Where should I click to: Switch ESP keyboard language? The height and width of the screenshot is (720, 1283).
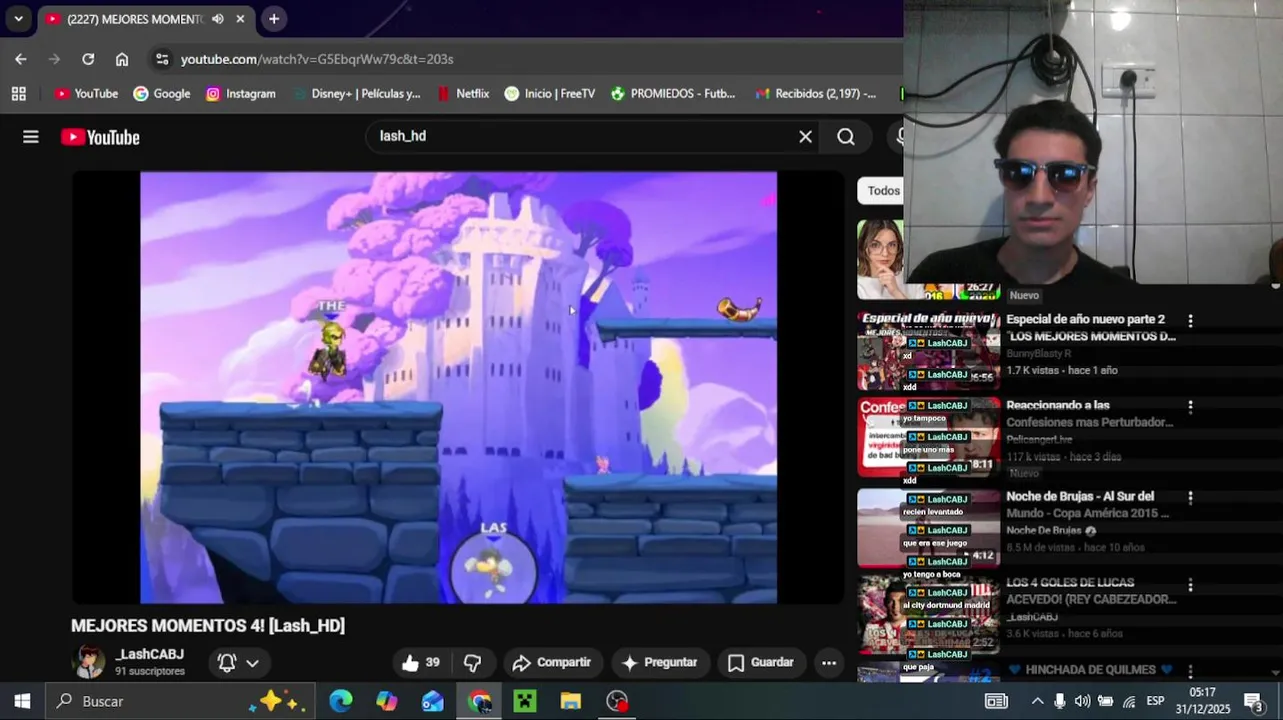pyautogui.click(x=1155, y=701)
